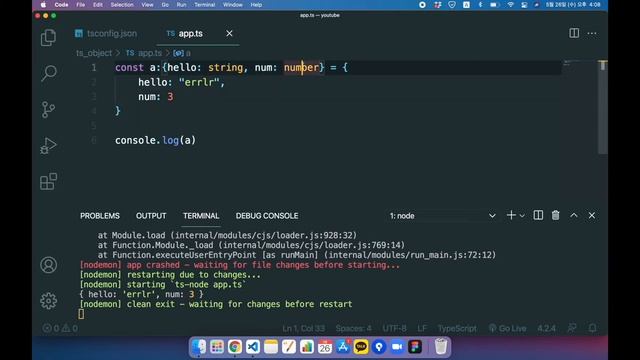Open the Terminal menu in the menu bar
640x360 pixels.
pos(204,5)
